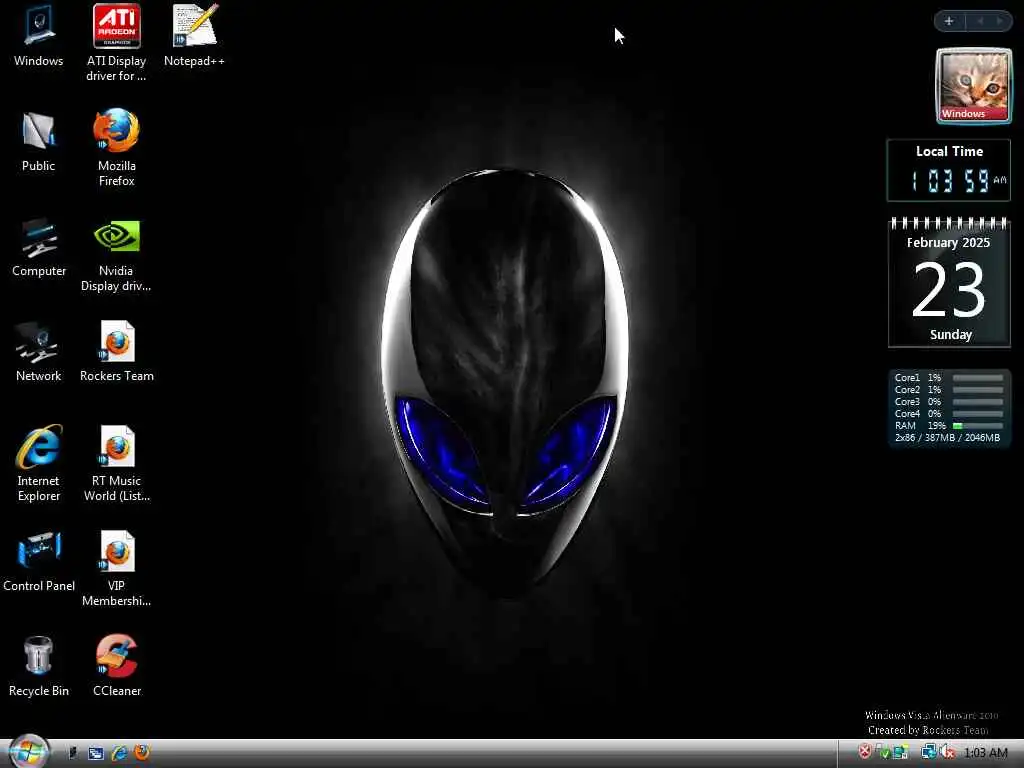The height and width of the screenshot is (768, 1024).
Task: Click the Core3 0% reading
Action: [x=935, y=402]
